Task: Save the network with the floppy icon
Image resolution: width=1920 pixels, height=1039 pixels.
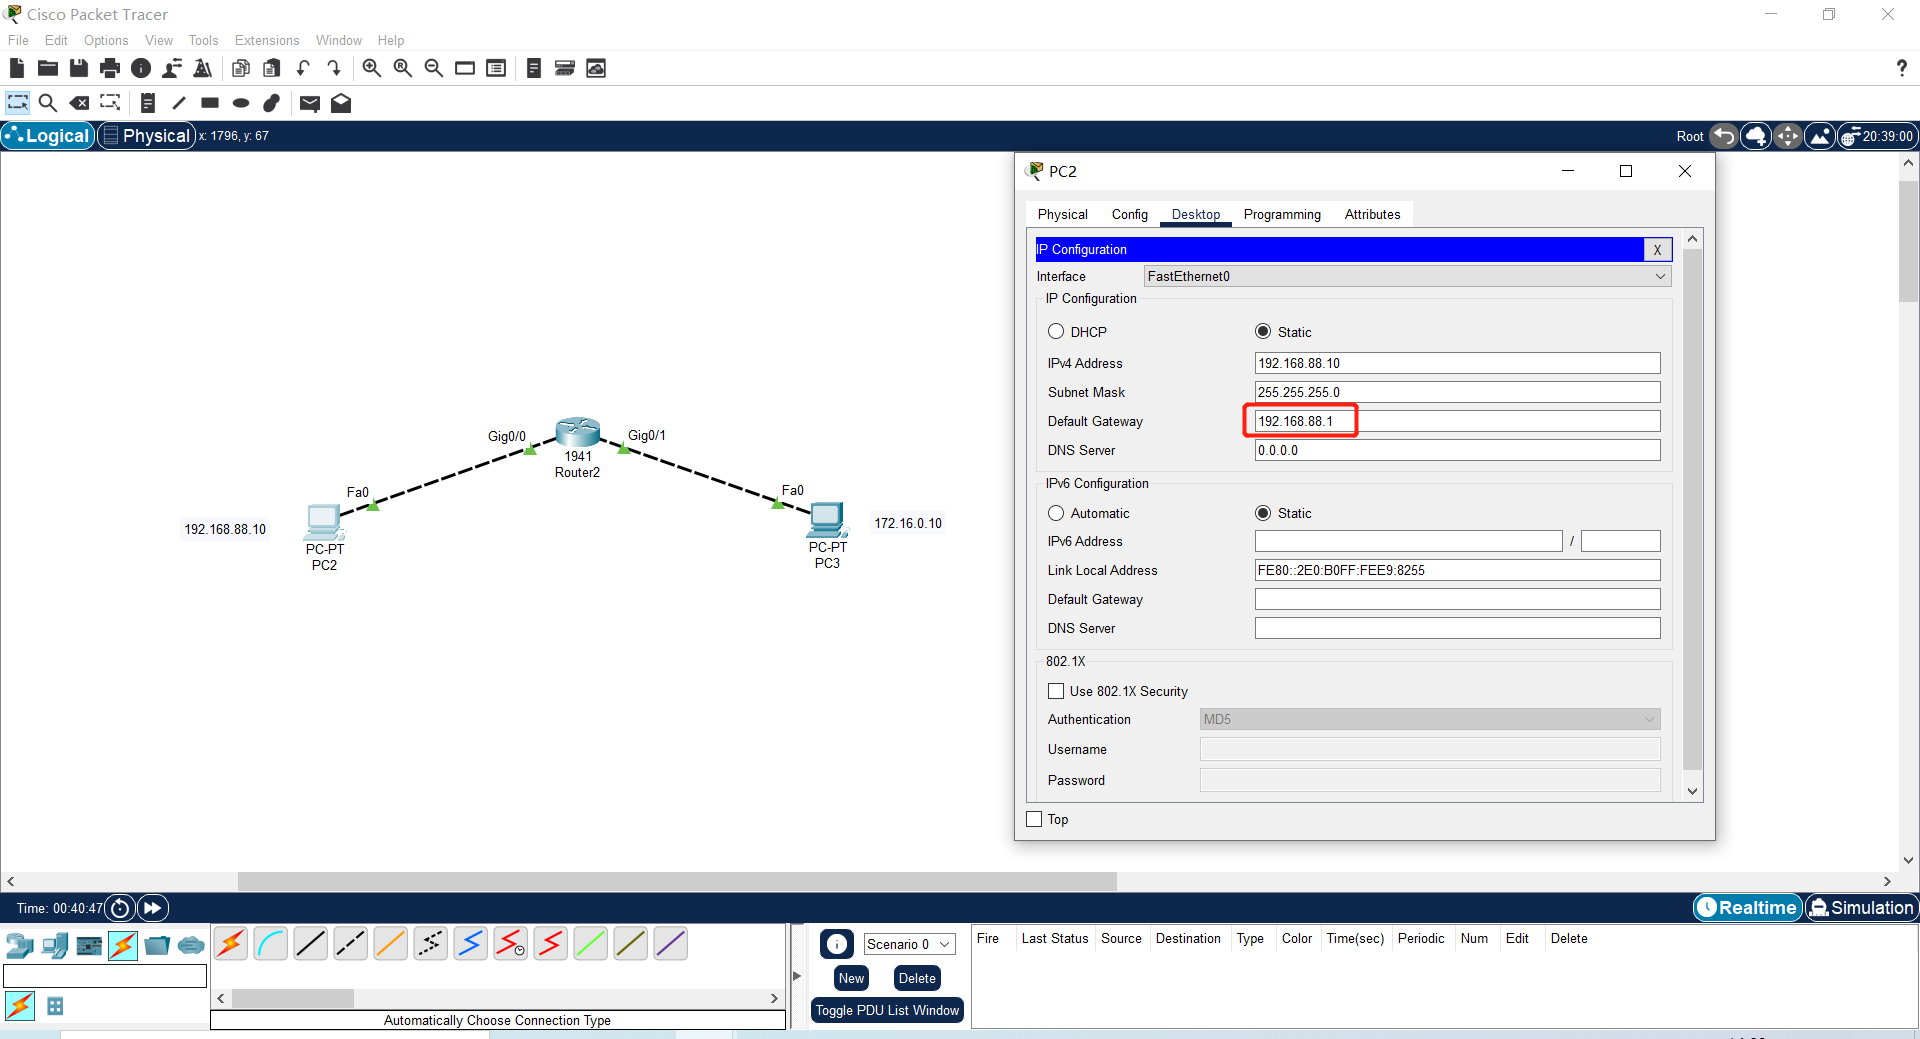Action: pos(78,68)
